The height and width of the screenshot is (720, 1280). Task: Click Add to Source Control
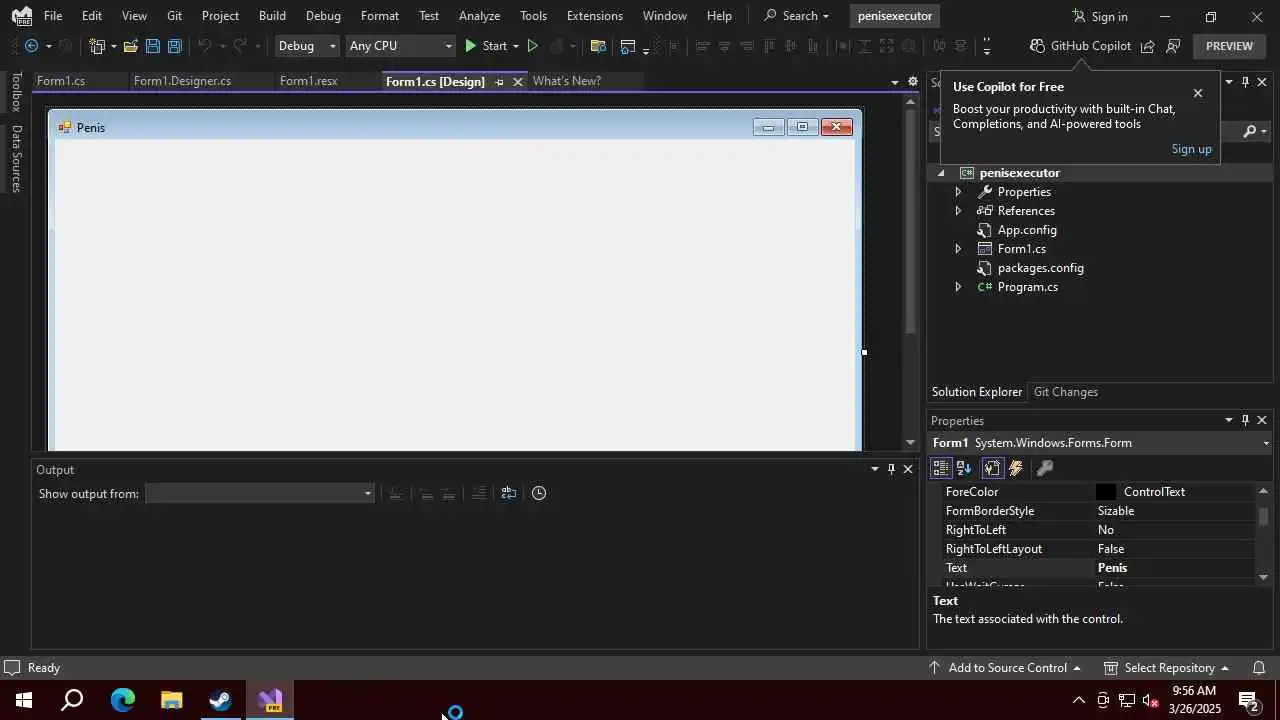tap(1005, 668)
